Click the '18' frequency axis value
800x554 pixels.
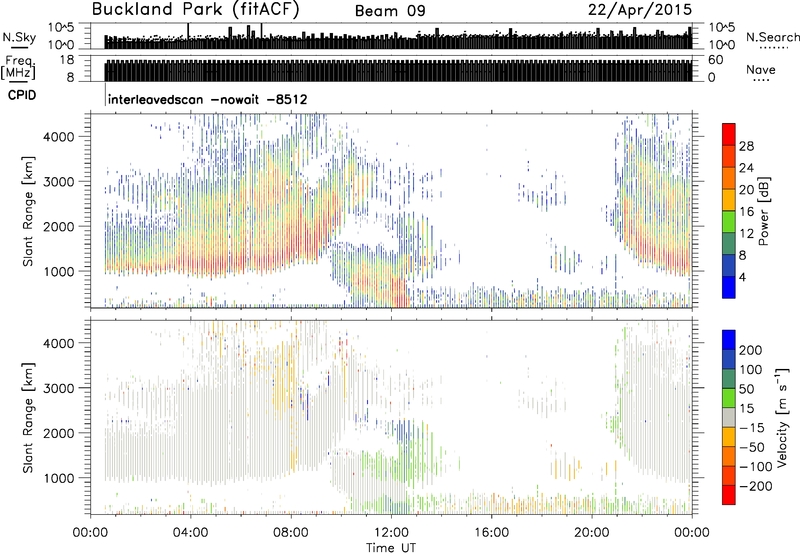tap(66, 60)
